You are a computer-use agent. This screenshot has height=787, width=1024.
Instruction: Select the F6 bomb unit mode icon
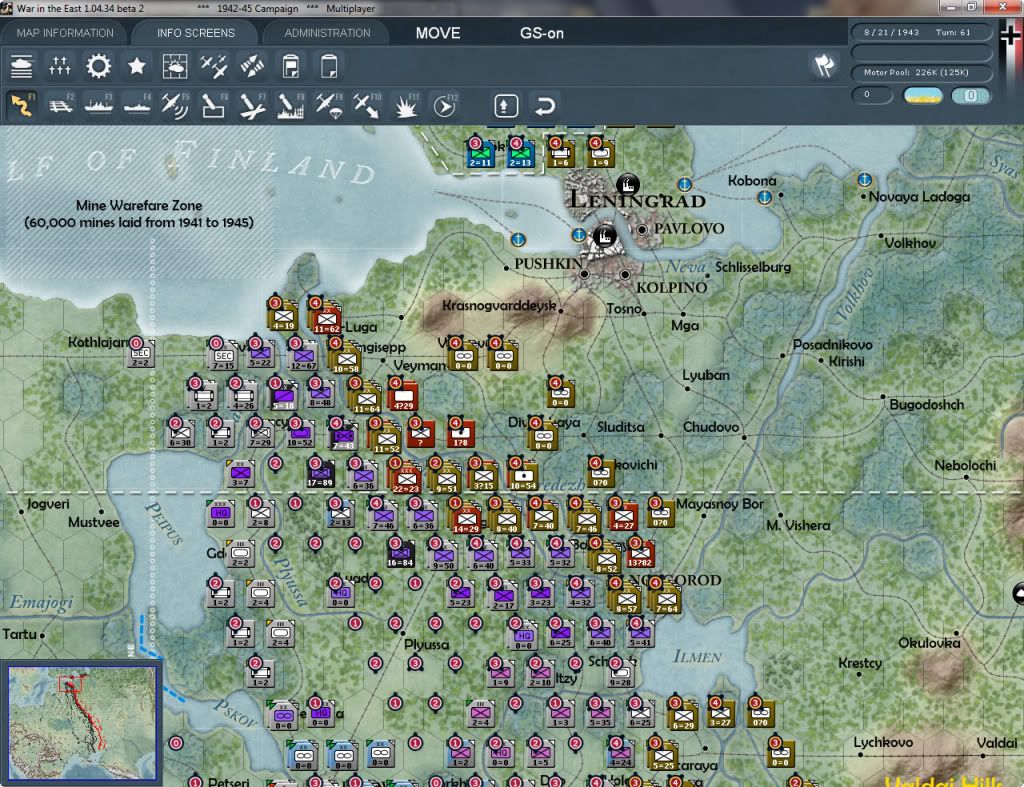214,105
